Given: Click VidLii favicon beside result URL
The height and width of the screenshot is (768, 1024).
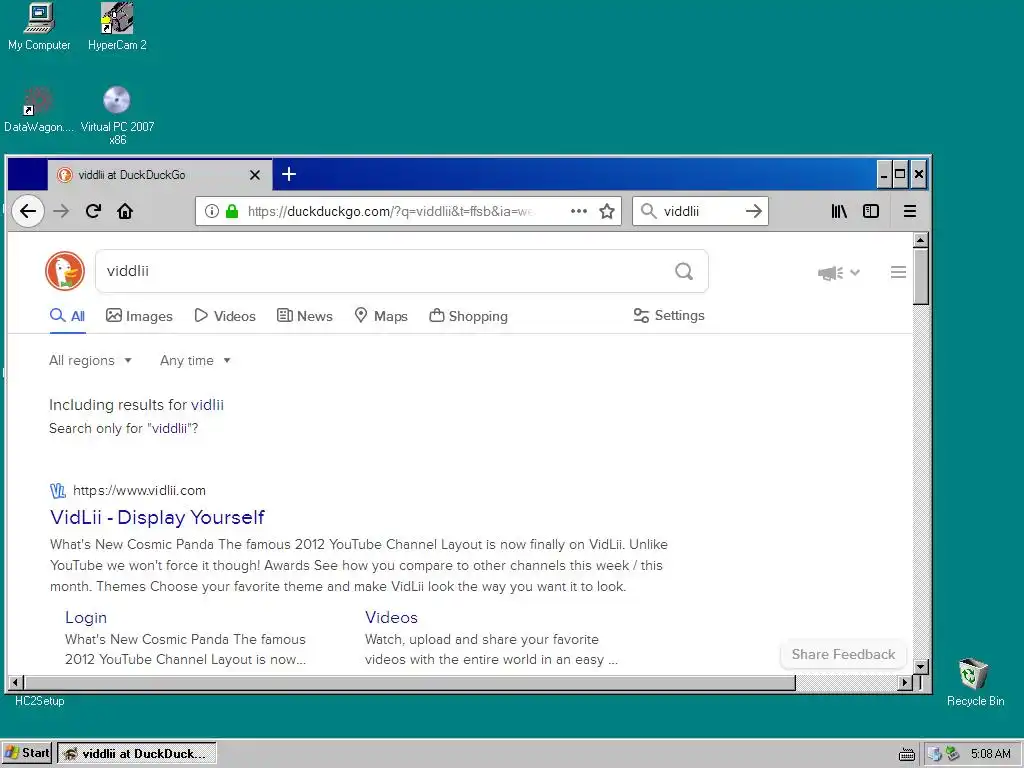Looking at the screenshot, I should [x=57, y=490].
